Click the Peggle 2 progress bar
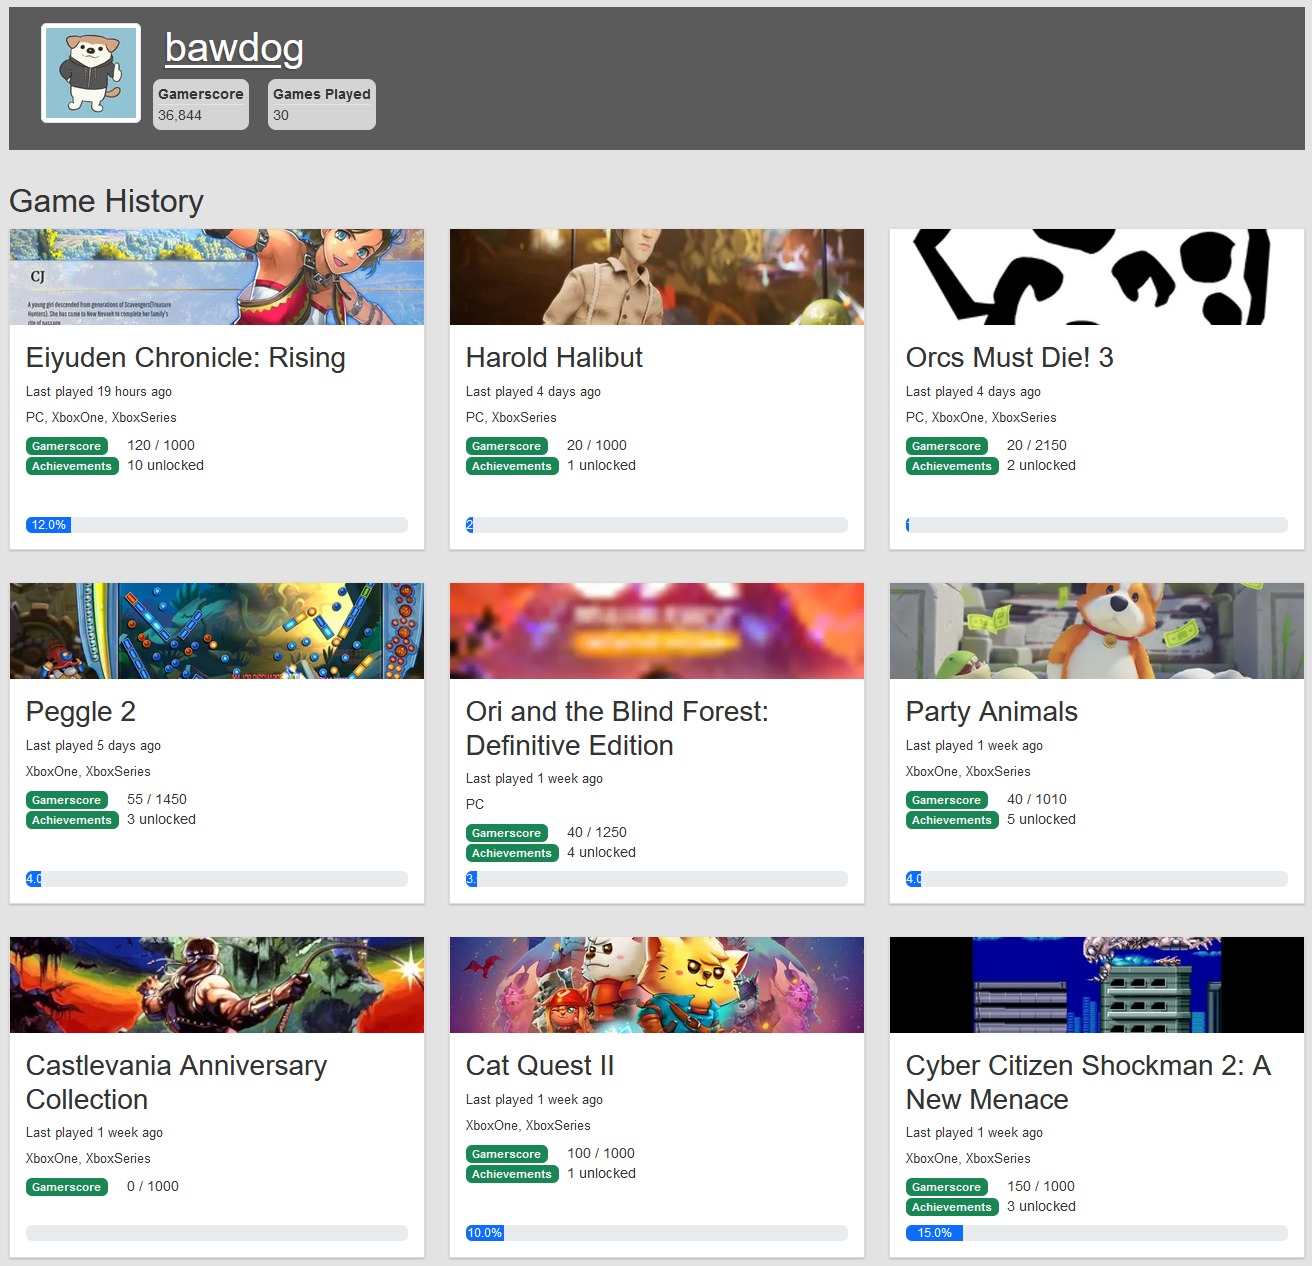Image resolution: width=1312 pixels, height=1266 pixels. pyautogui.click(x=217, y=879)
